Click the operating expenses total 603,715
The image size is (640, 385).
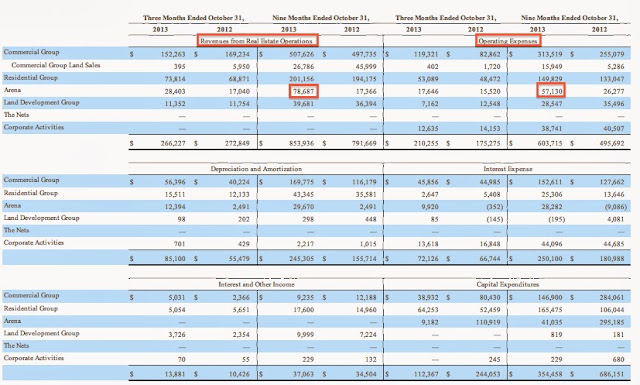click(x=550, y=143)
